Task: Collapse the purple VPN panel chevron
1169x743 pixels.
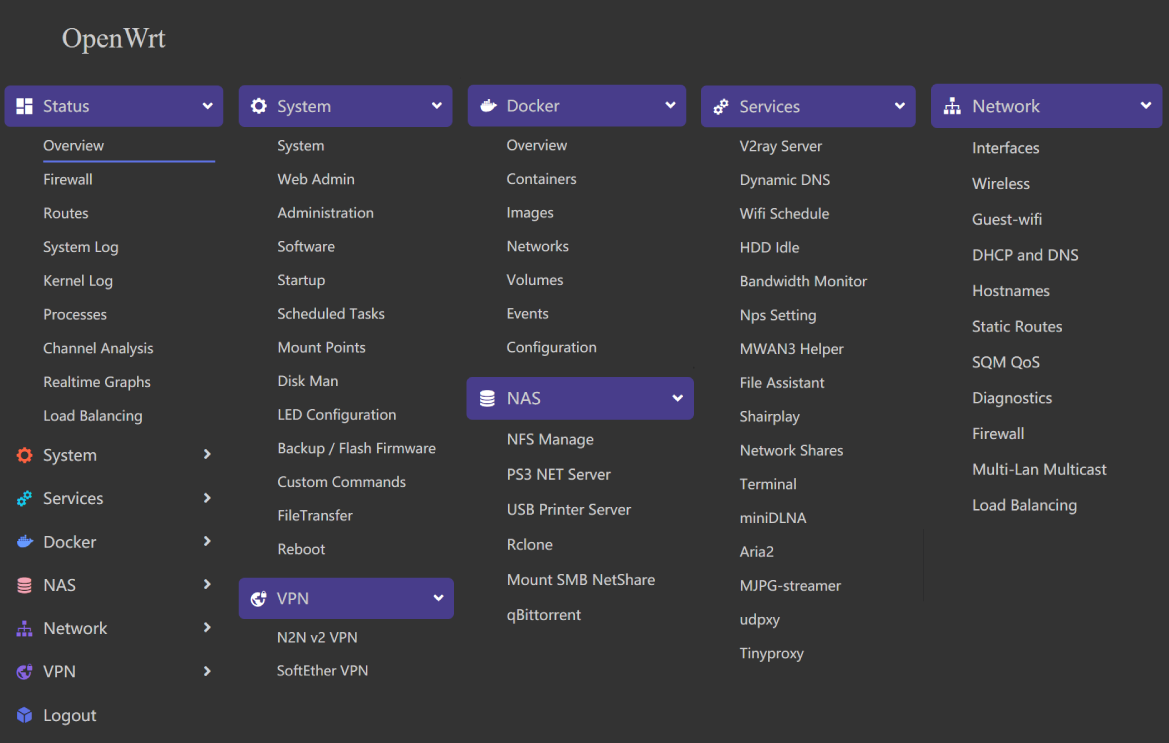Action: (438, 598)
